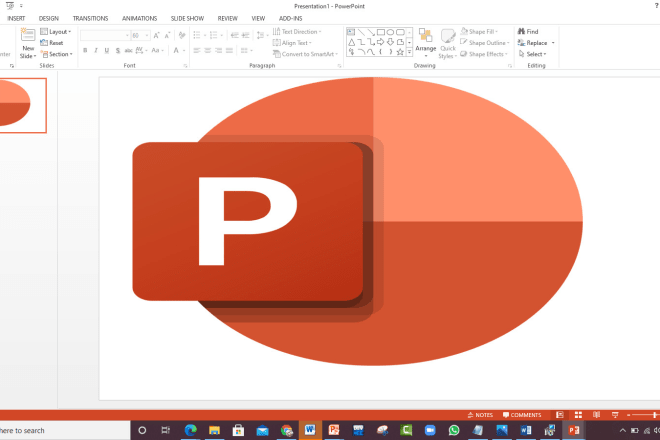The width and height of the screenshot is (660, 440).
Task: Switch to Reading View
Action: [x=596, y=415]
